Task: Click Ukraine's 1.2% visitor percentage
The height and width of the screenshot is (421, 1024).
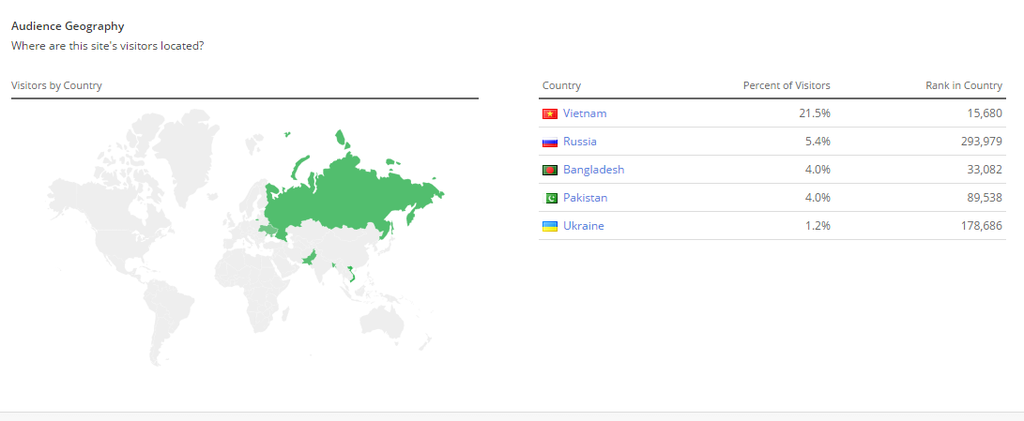Action: (x=817, y=225)
